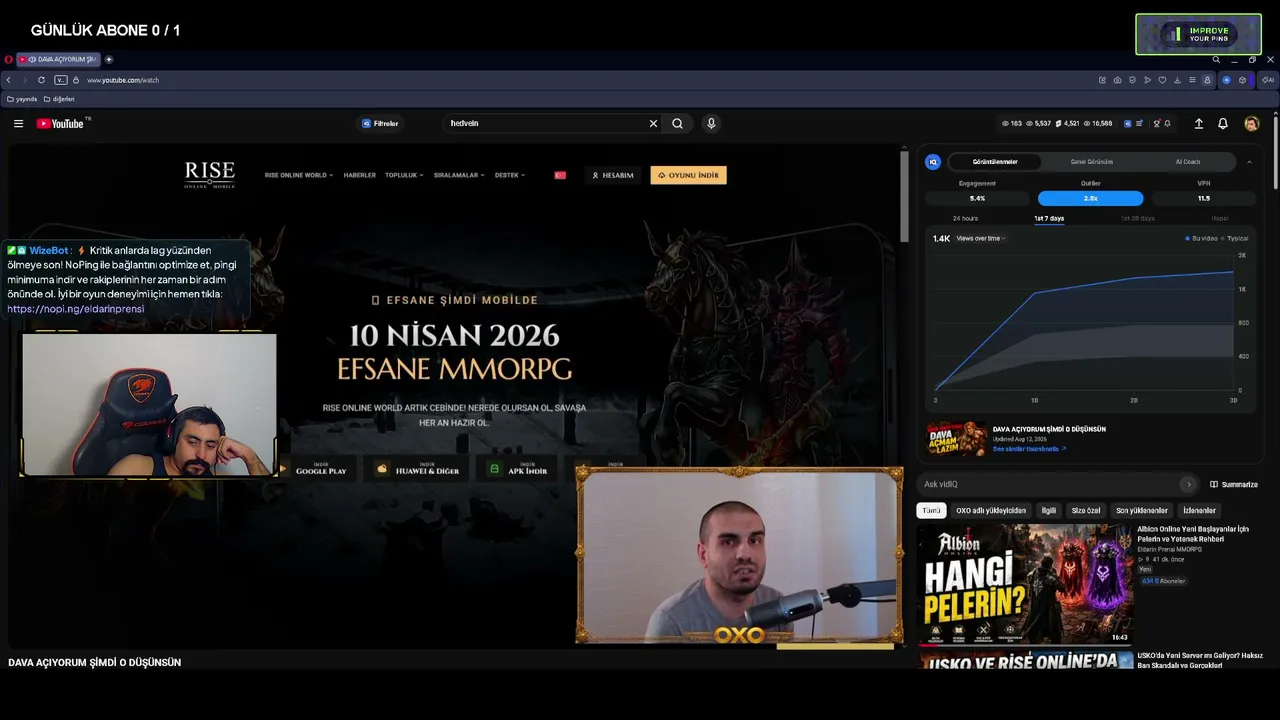This screenshot has height=720, width=1280.
Task: Click the VPN badge in address bar
Action: click(x=61, y=80)
